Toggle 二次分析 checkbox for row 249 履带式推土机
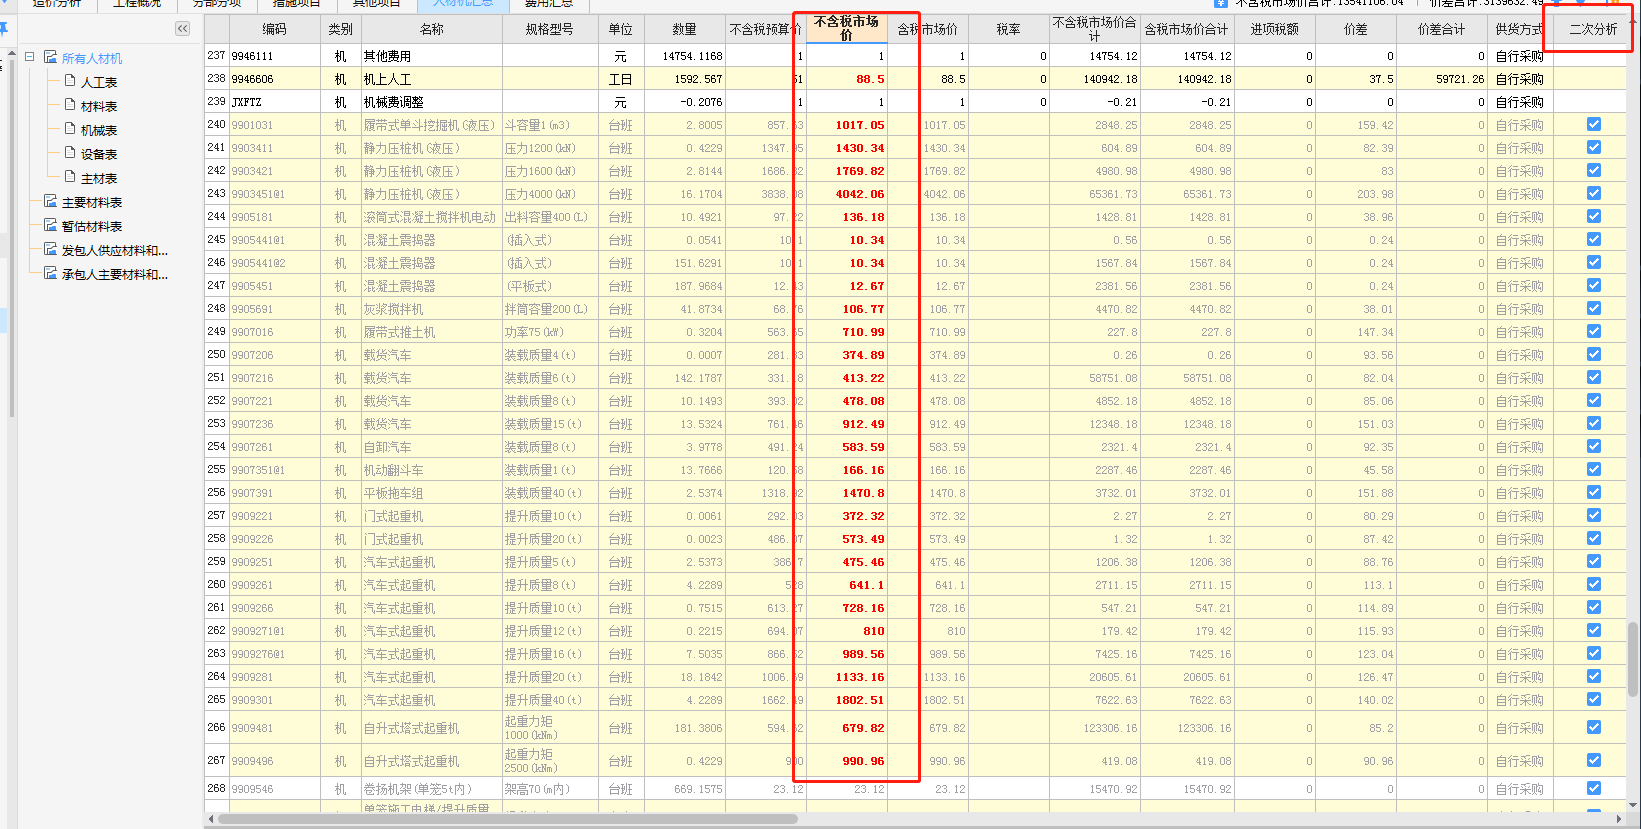 click(x=1594, y=331)
